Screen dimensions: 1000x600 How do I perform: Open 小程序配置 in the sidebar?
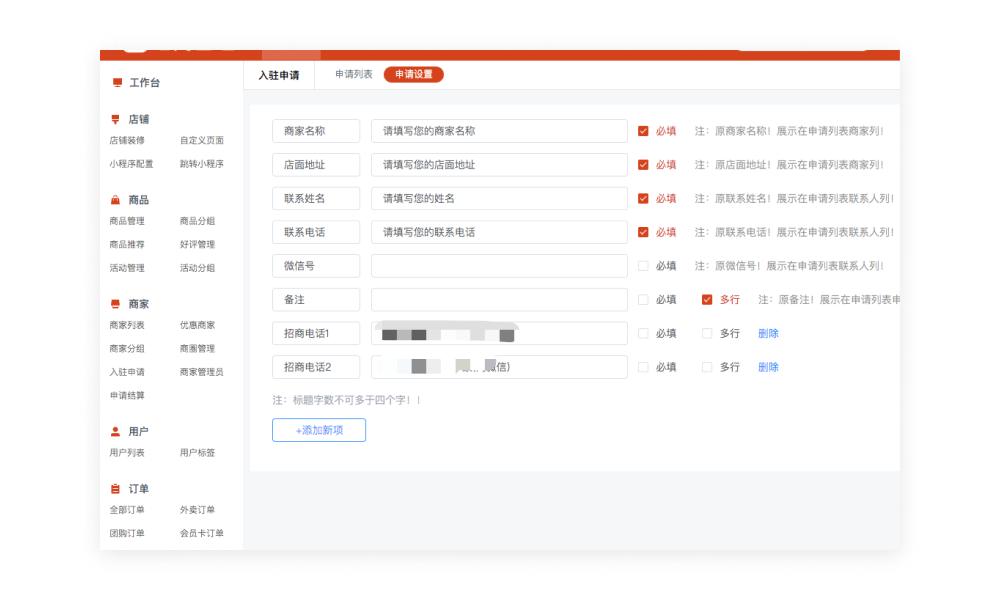130,163
